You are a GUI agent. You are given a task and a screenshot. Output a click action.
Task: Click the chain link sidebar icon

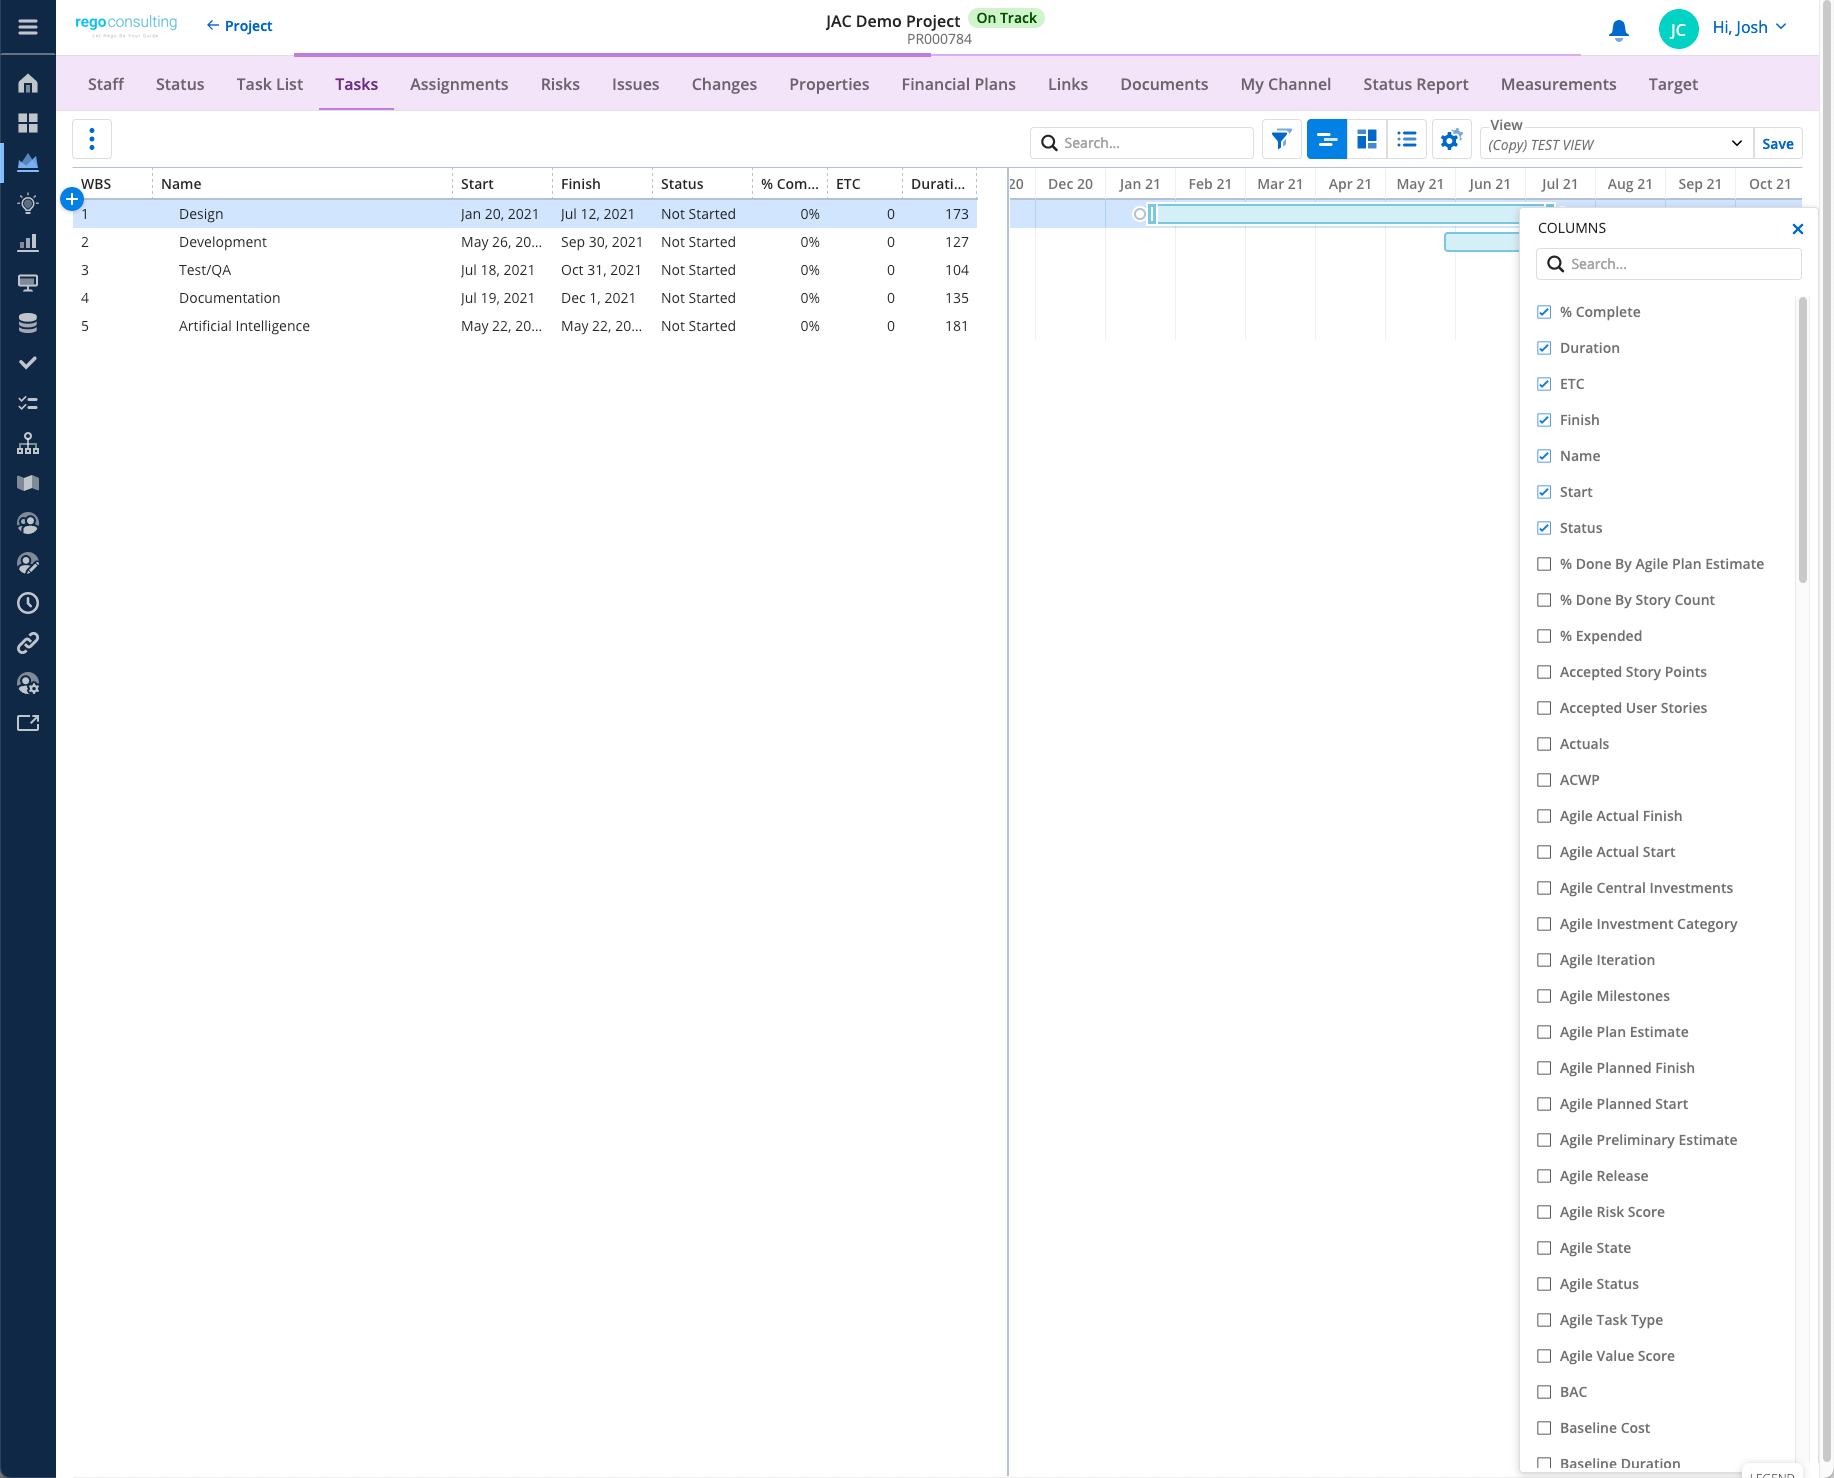coord(28,643)
